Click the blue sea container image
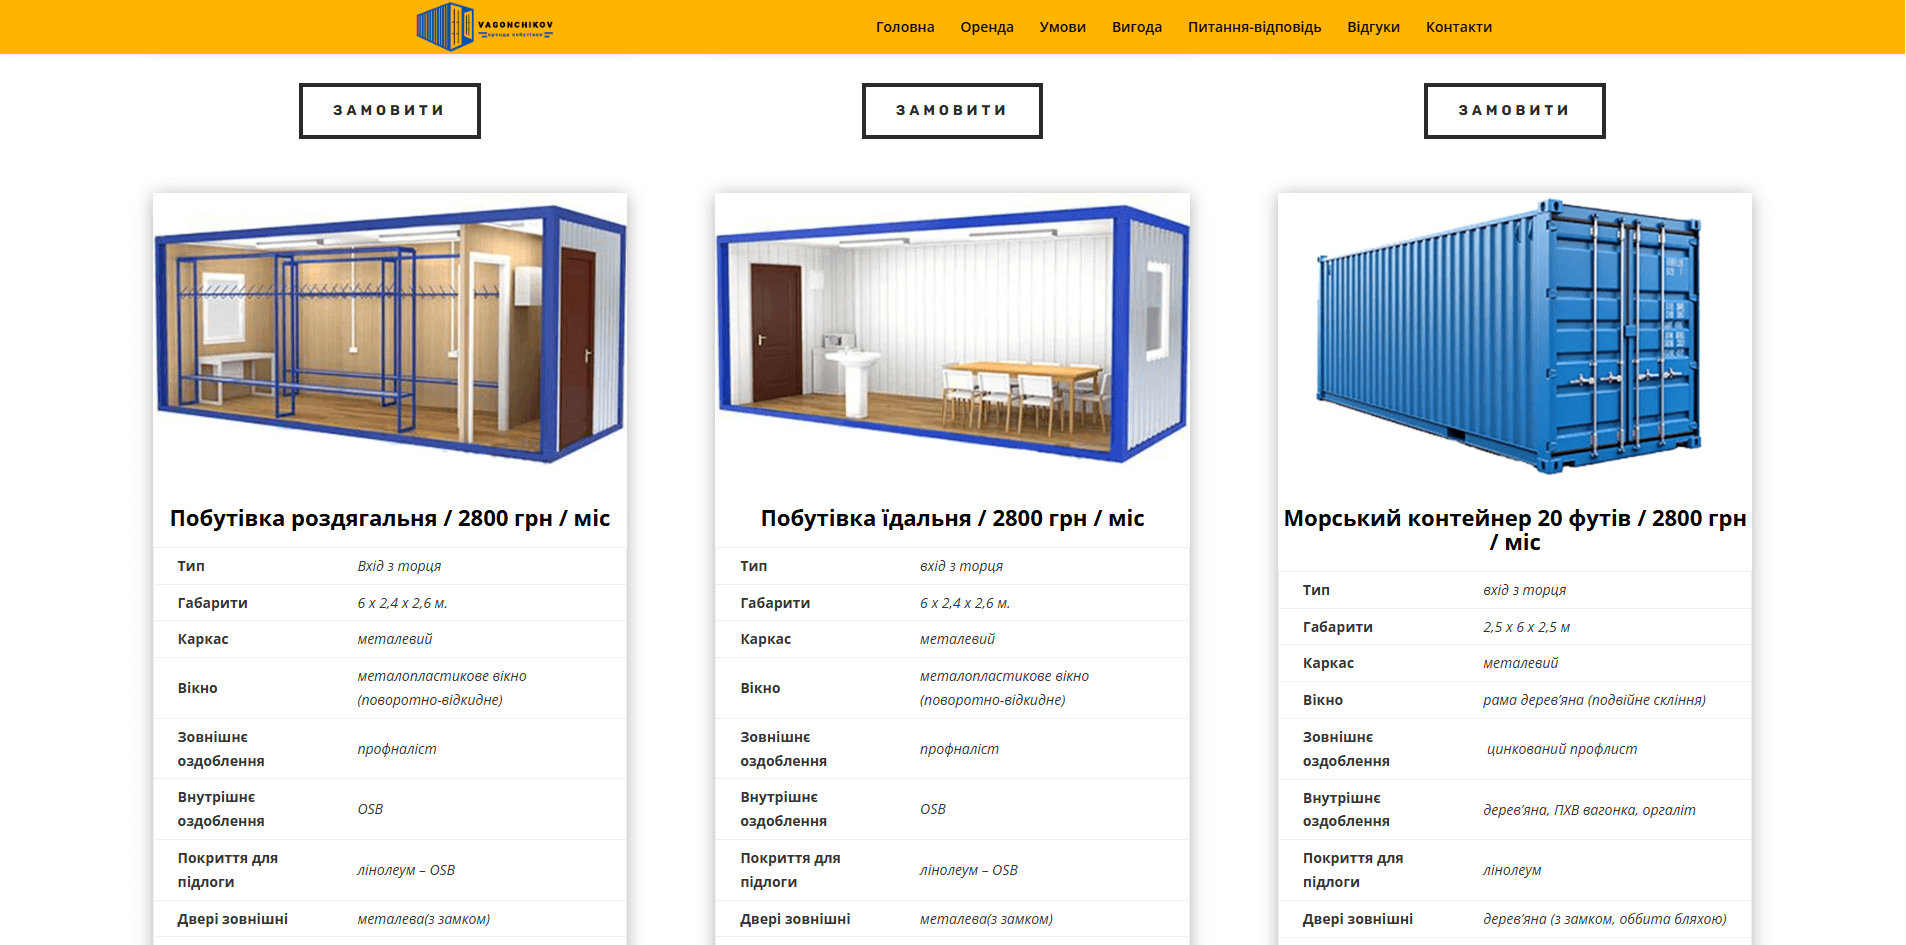1906x945 pixels. coord(1512,335)
